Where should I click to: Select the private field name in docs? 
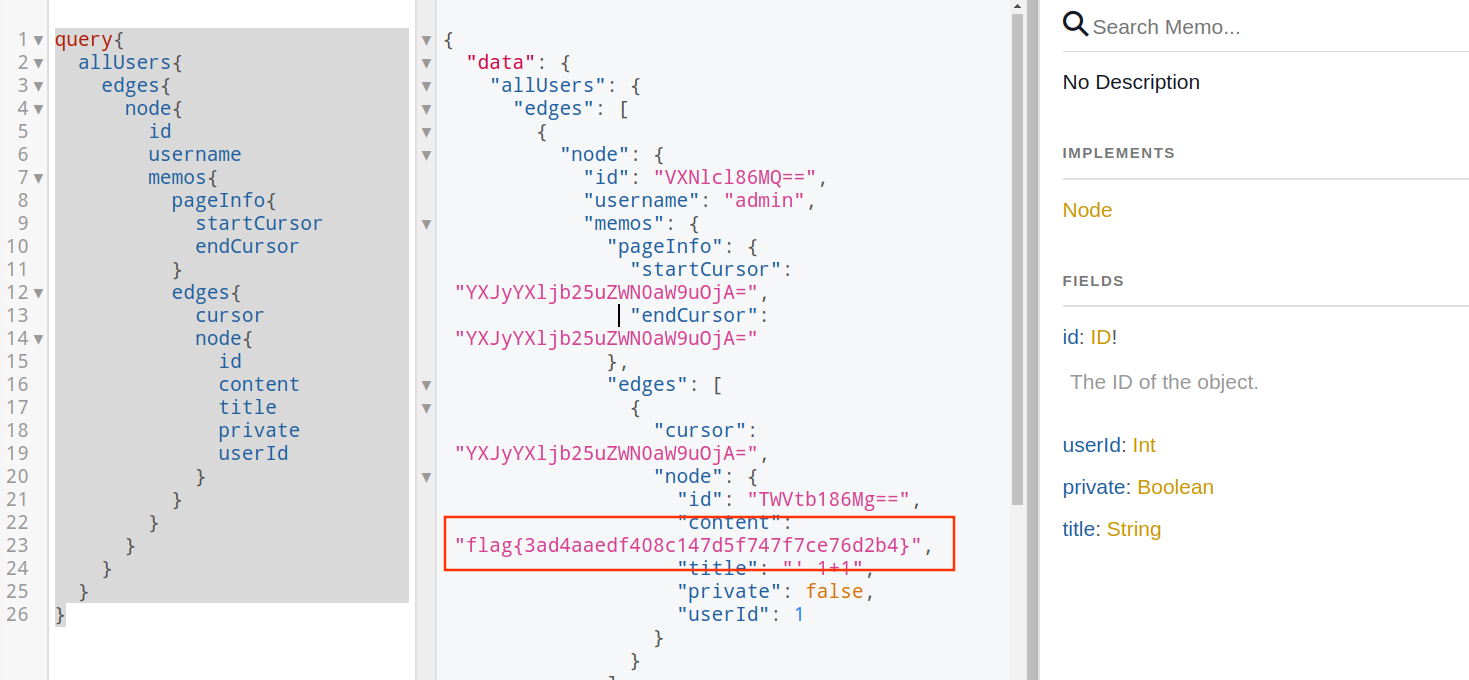pyautogui.click(x=1096, y=487)
